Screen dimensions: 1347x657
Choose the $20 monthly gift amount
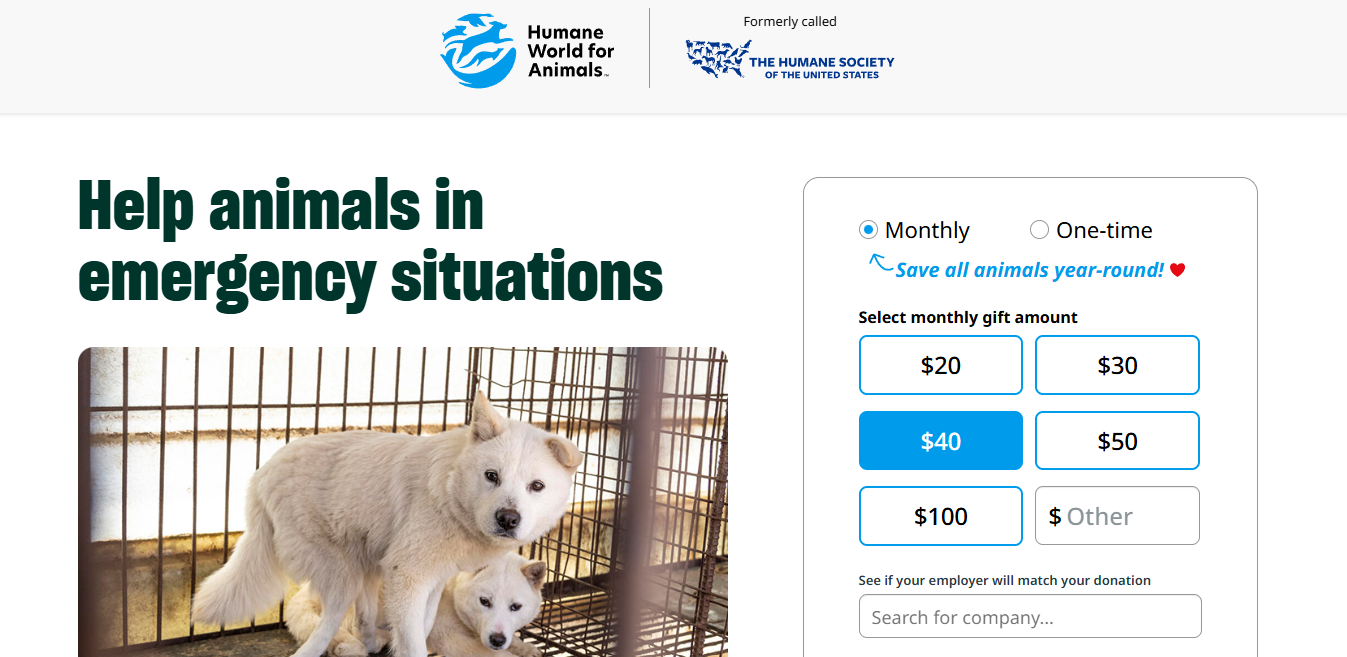coord(940,365)
